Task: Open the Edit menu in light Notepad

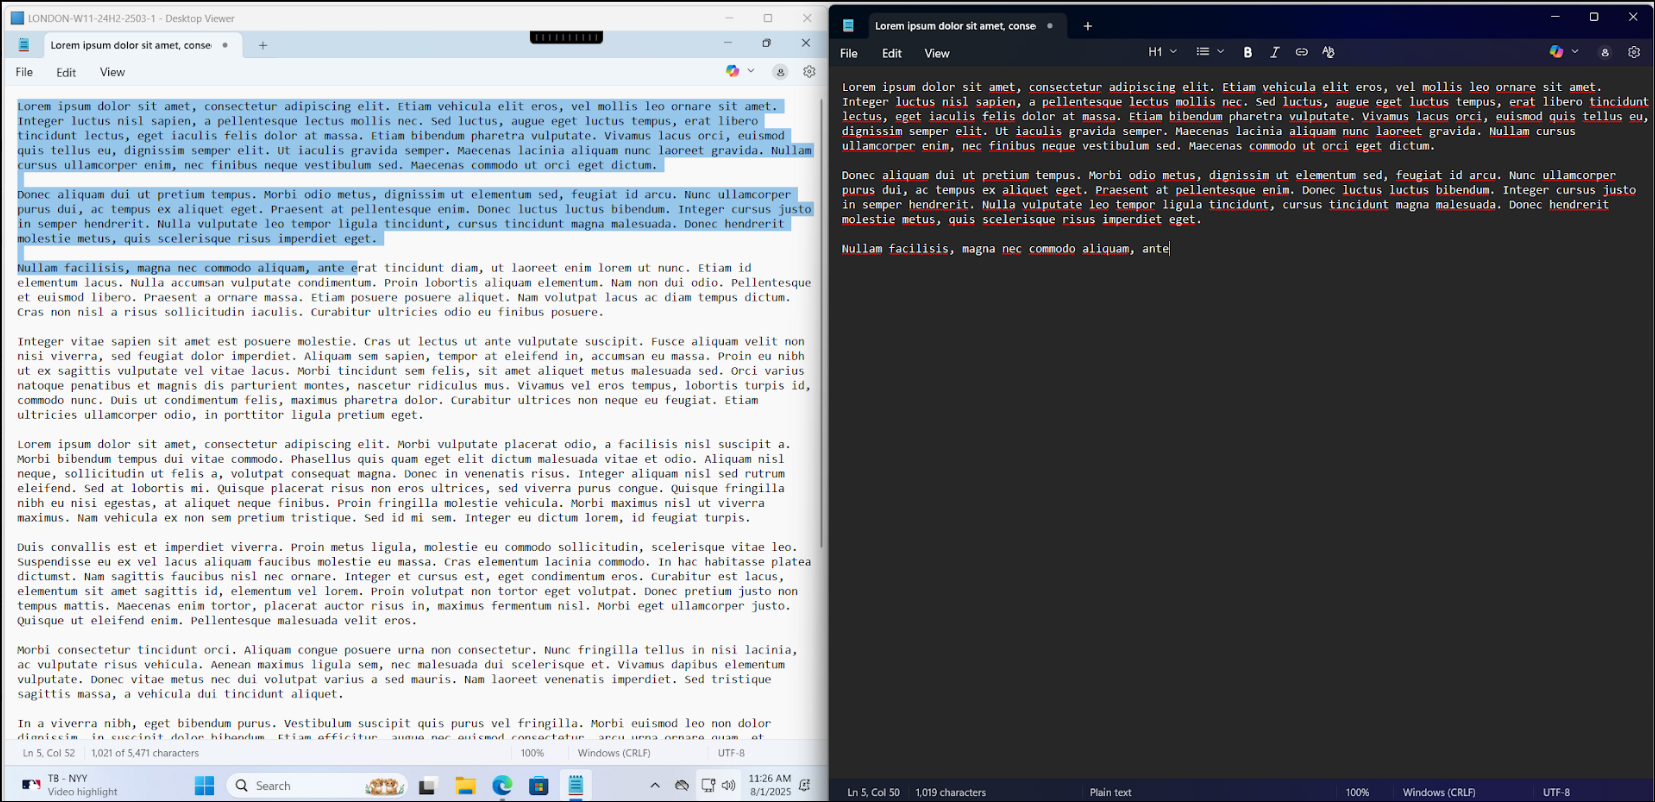Action: (x=66, y=72)
